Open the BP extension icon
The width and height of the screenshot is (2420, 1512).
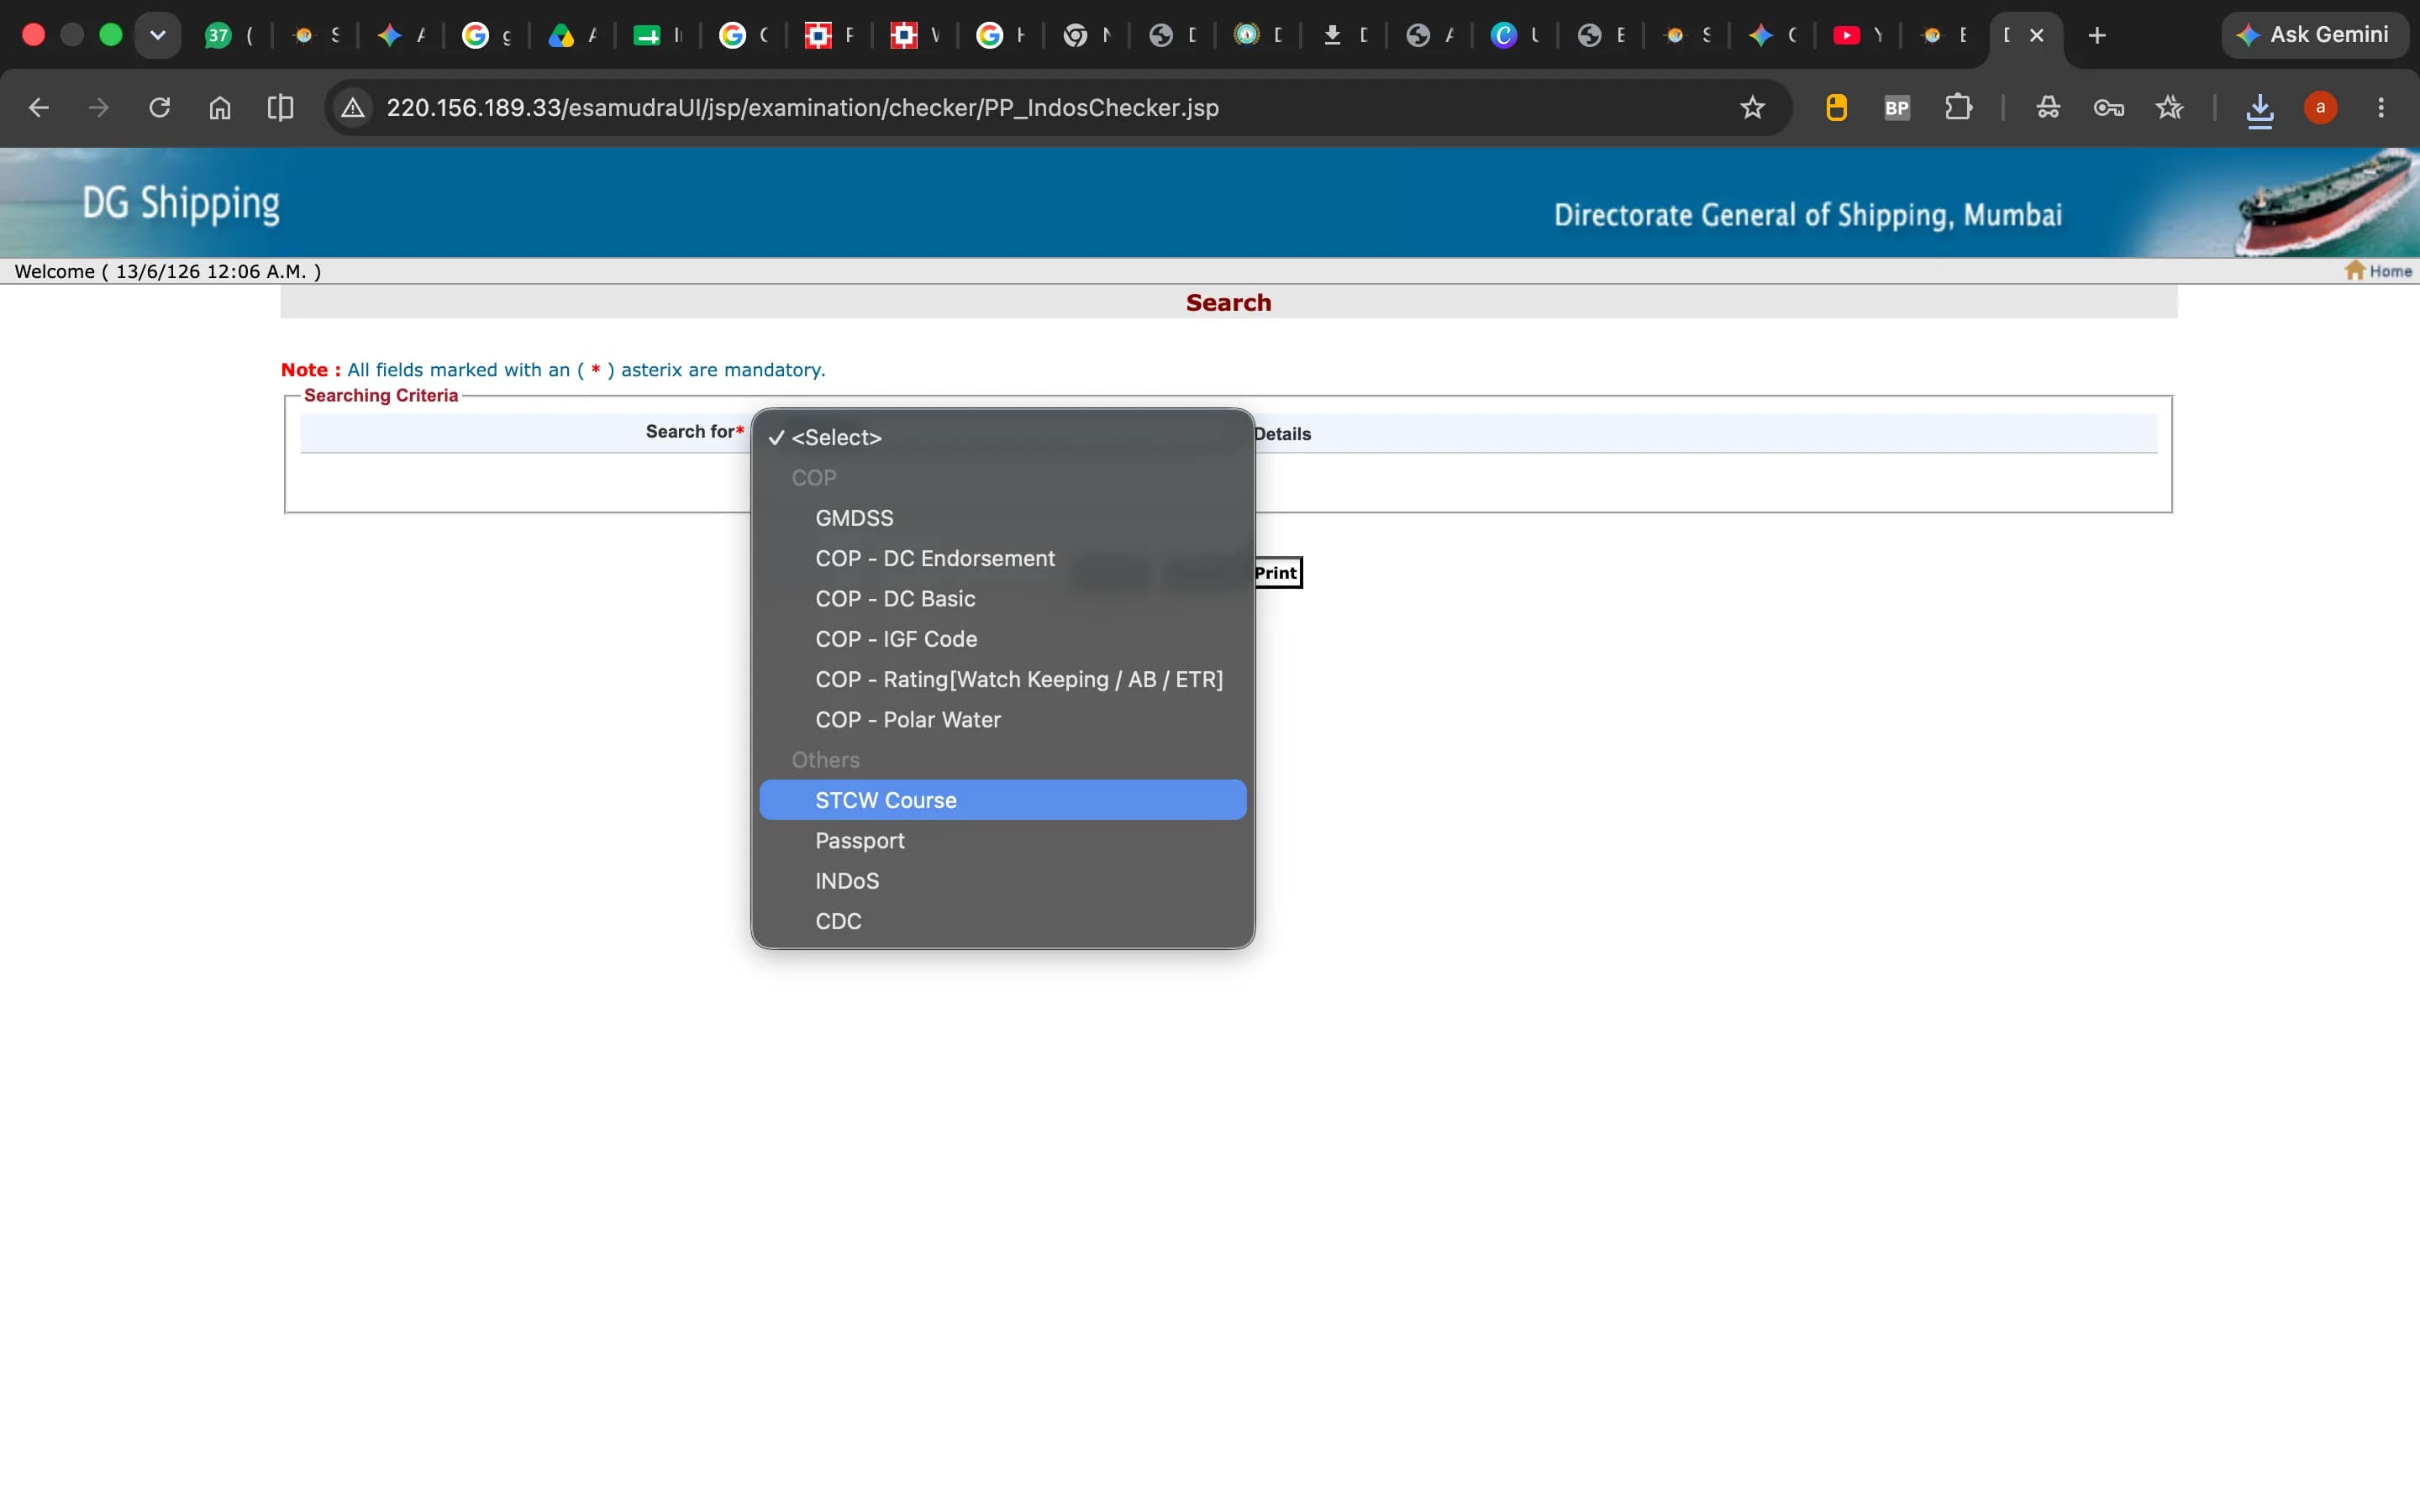point(1897,107)
